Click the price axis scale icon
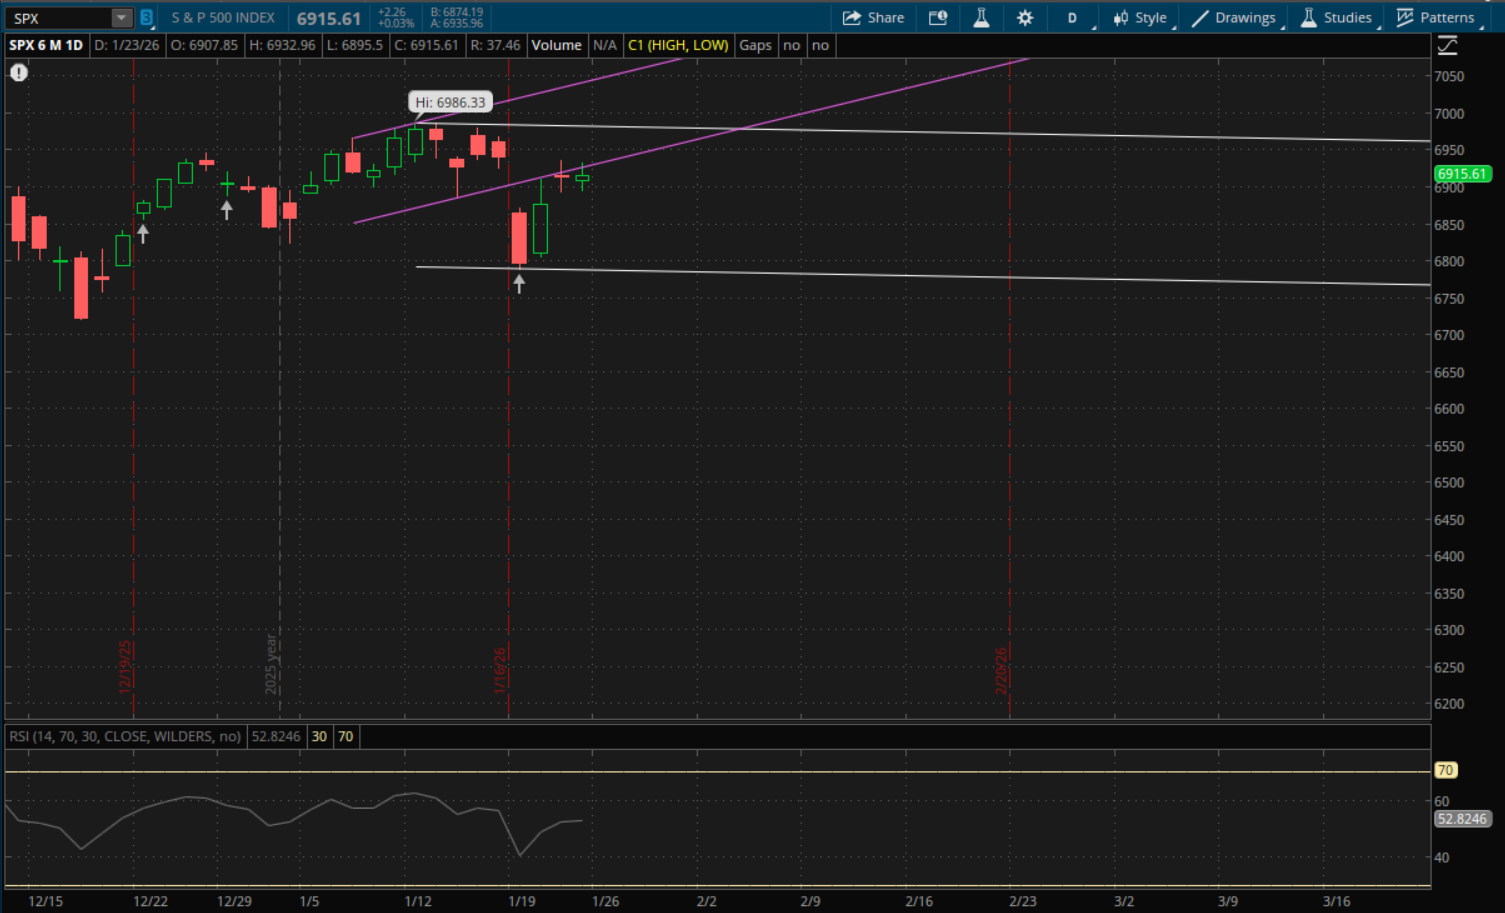1505x913 pixels. pyautogui.click(x=1447, y=46)
